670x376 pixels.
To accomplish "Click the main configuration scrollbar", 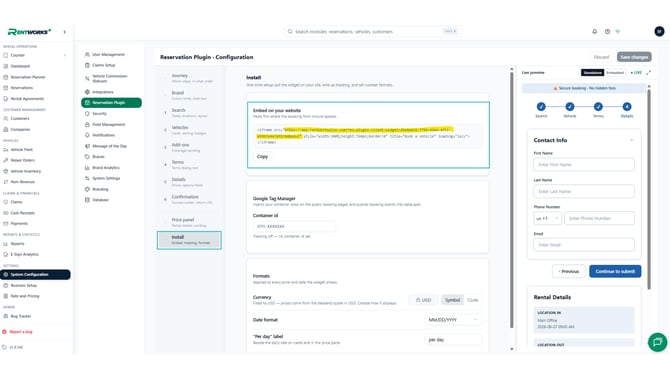I will pyautogui.click(x=511, y=200).
